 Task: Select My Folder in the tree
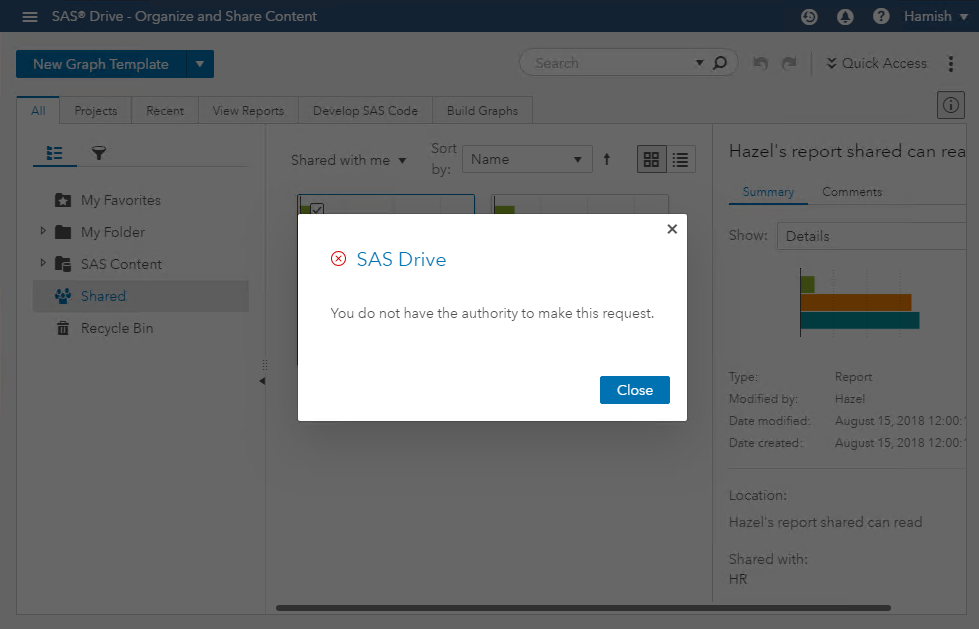pyautogui.click(x=112, y=232)
